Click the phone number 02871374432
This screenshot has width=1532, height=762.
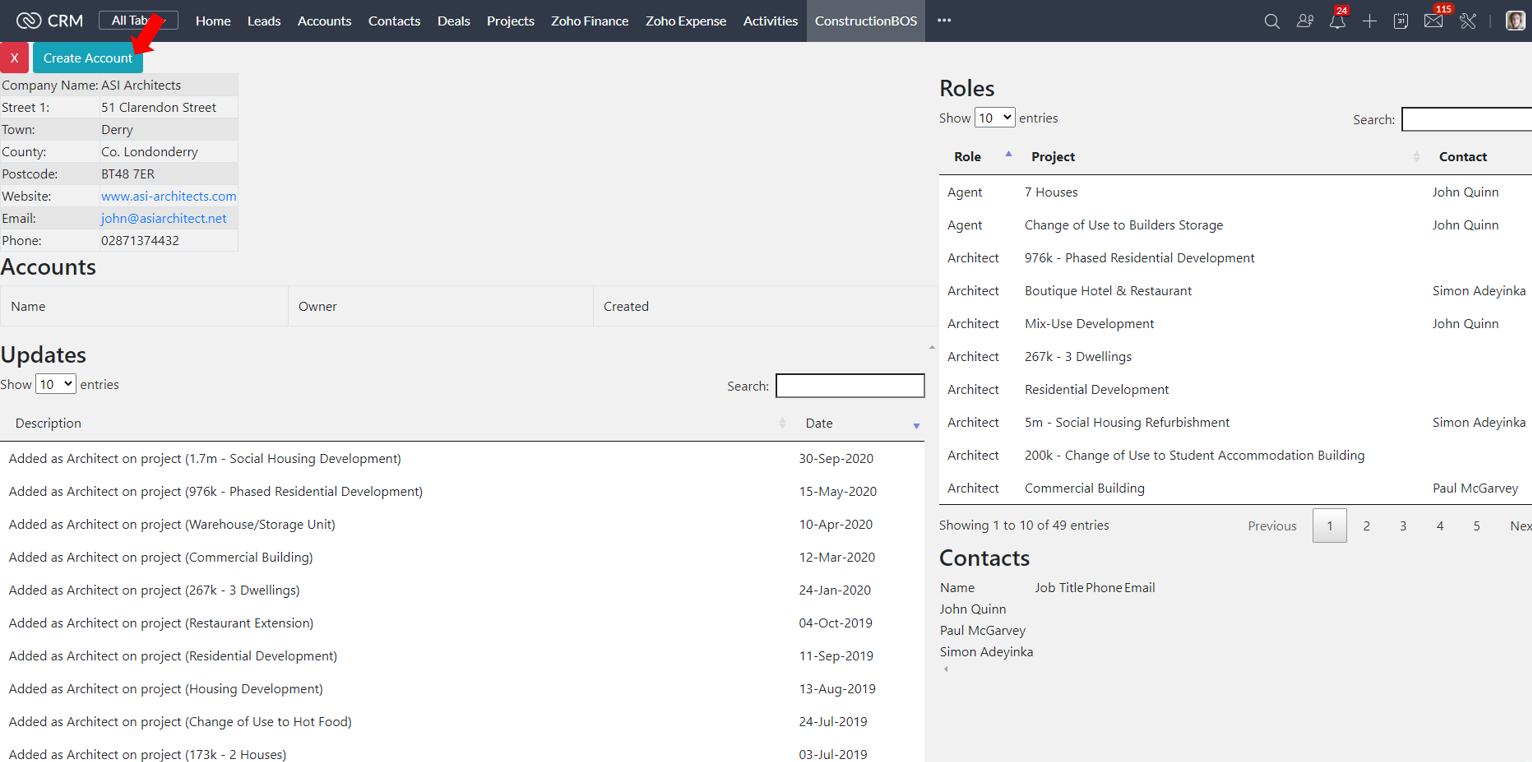(x=140, y=241)
